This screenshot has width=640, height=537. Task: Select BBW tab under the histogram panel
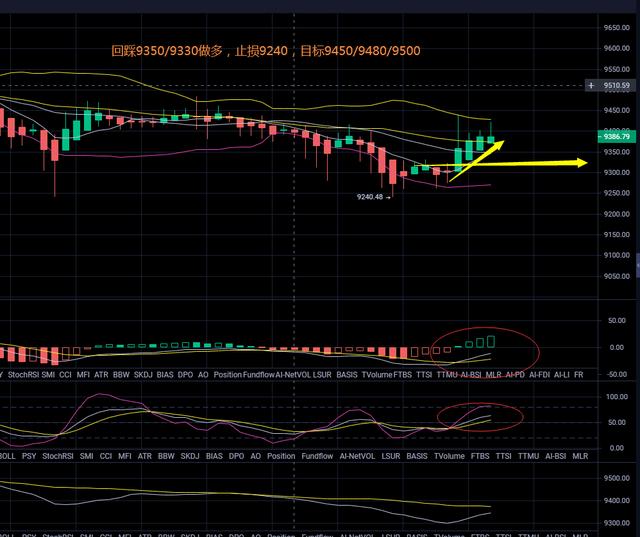pos(121,375)
